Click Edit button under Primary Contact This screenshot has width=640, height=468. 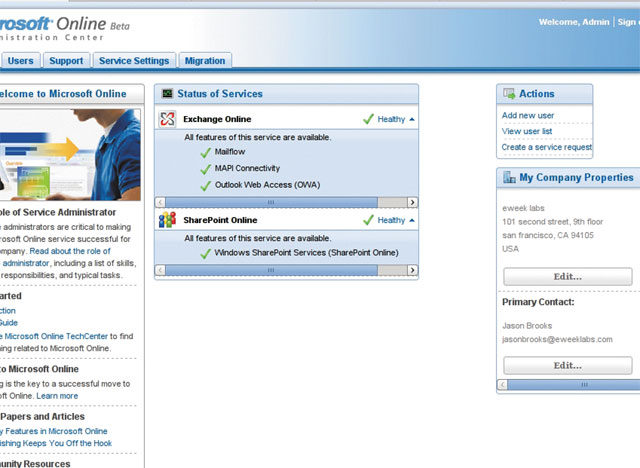pos(568,365)
